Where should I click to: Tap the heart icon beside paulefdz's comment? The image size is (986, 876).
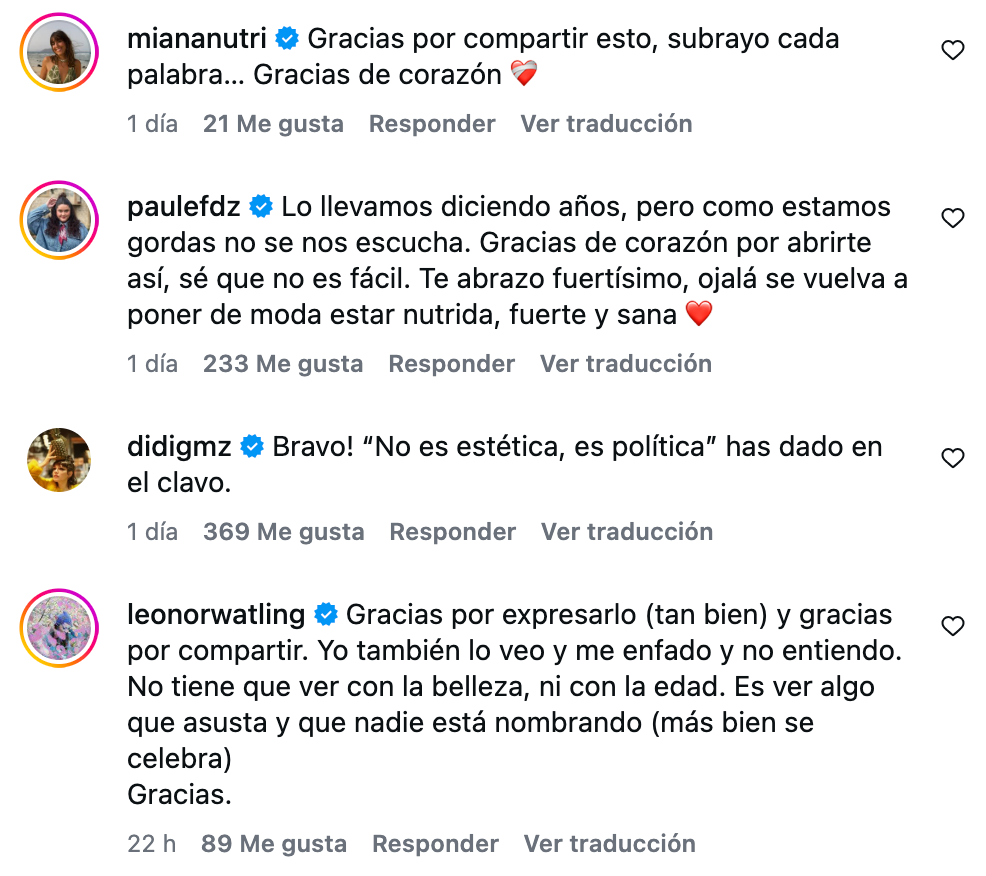tap(951, 218)
